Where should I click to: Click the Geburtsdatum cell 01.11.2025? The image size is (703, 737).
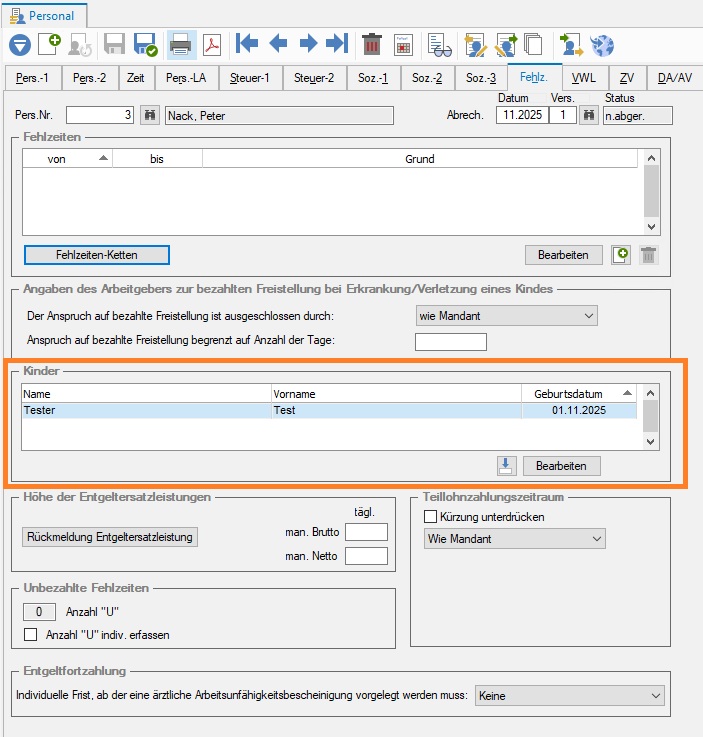coord(579,410)
